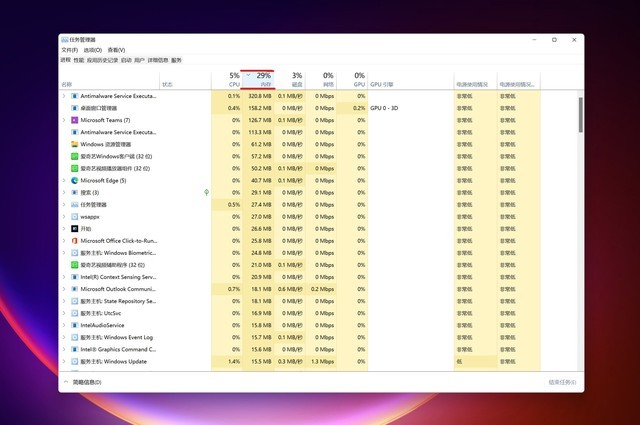The image size is (640, 425).
Task: Click the Microsoft Teams process icon
Action: [74, 120]
